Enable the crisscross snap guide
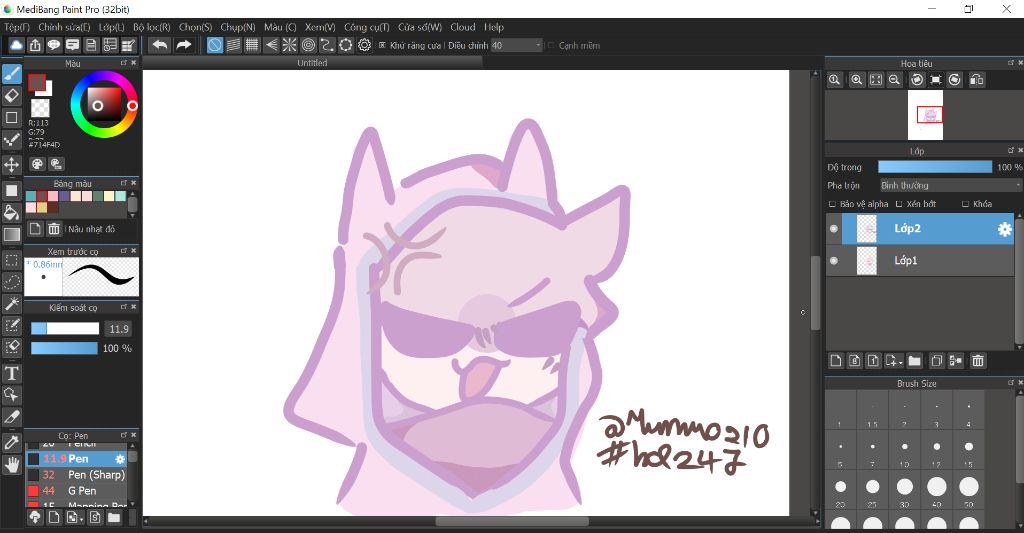This screenshot has width=1024, height=533. (x=251, y=45)
